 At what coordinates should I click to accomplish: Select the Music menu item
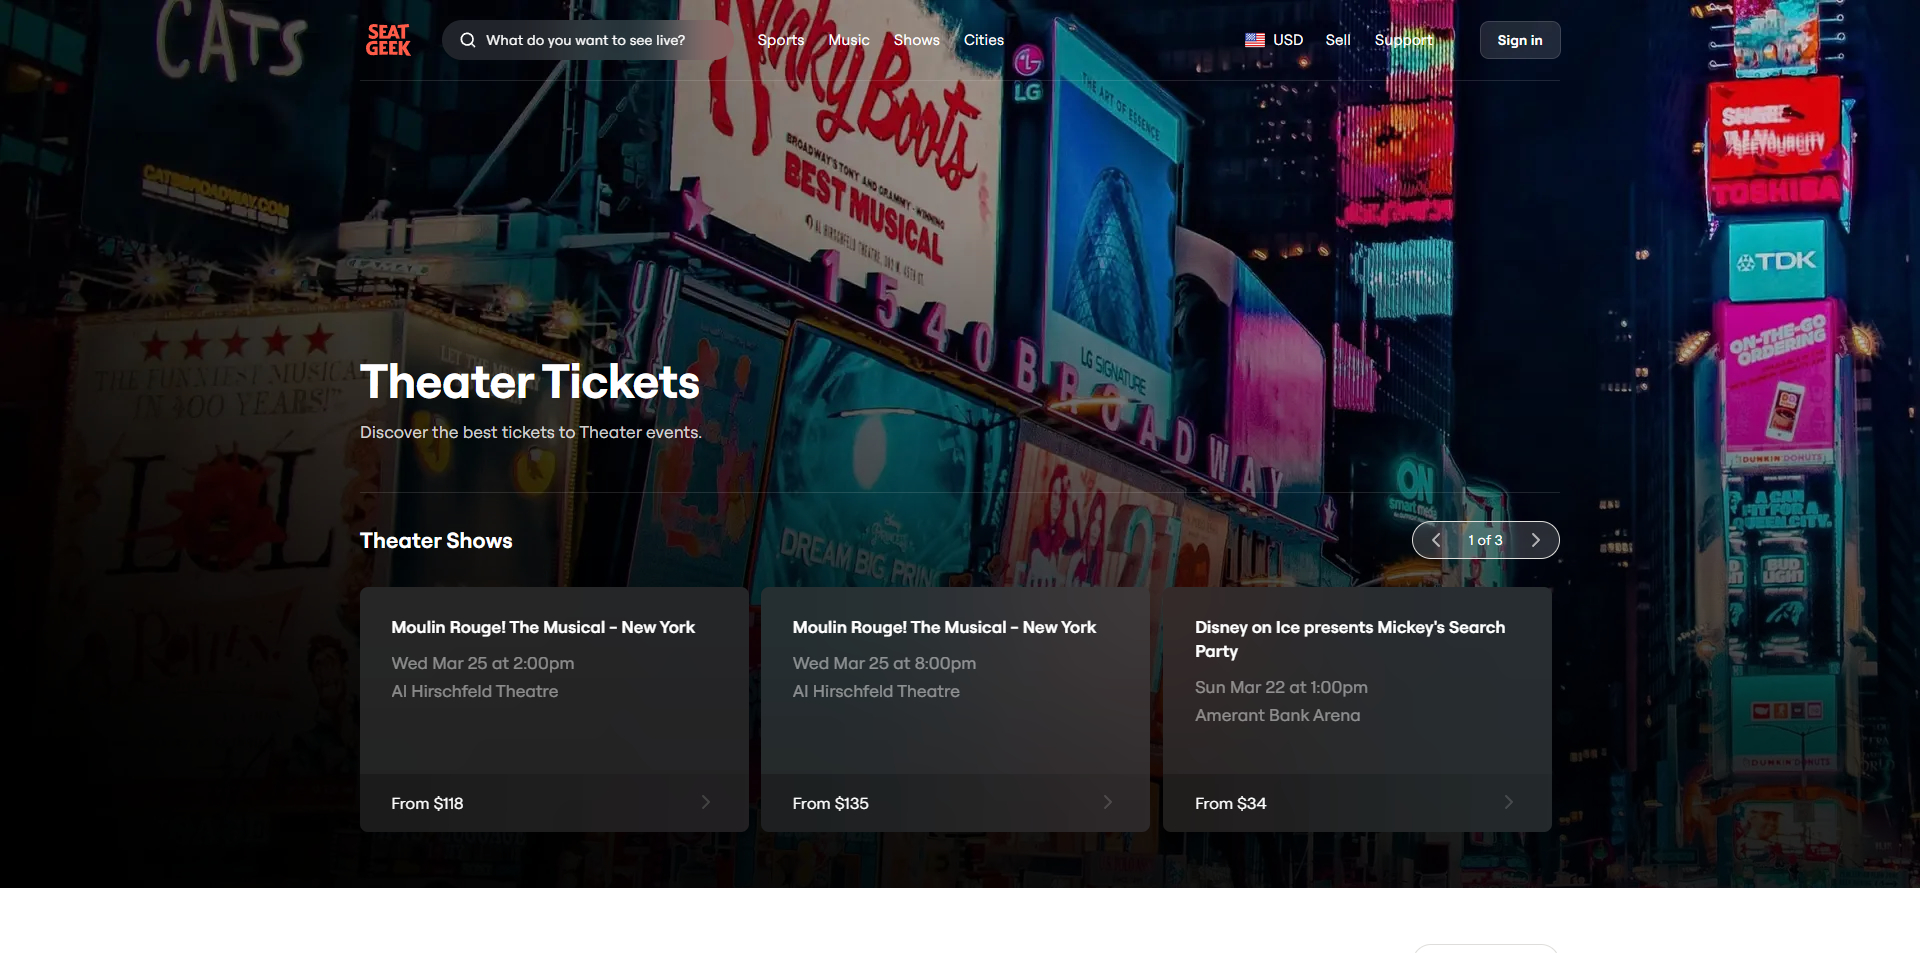click(x=848, y=40)
